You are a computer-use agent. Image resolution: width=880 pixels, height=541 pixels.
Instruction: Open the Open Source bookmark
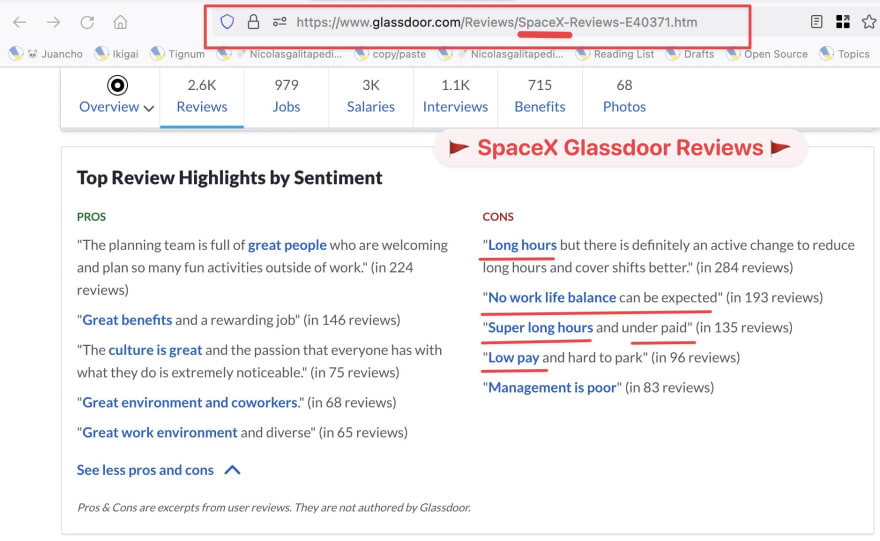click(767, 54)
